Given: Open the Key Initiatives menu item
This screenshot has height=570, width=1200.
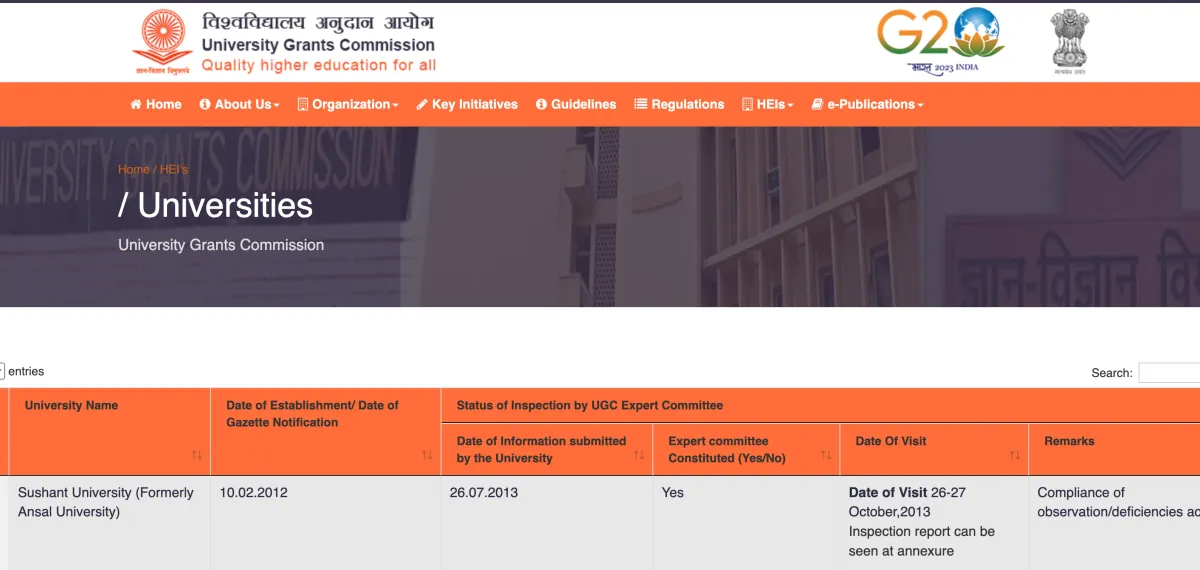Looking at the screenshot, I should pyautogui.click(x=467, y=104).
